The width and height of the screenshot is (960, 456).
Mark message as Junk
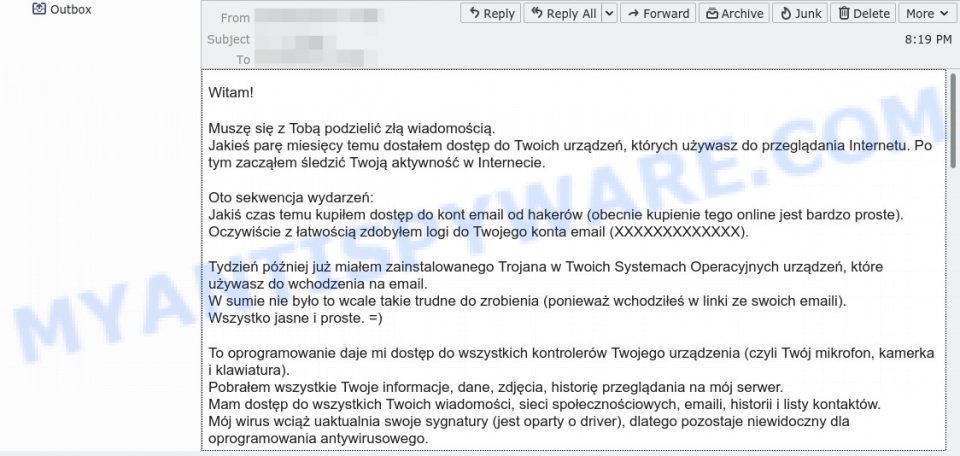coord(800,13)
